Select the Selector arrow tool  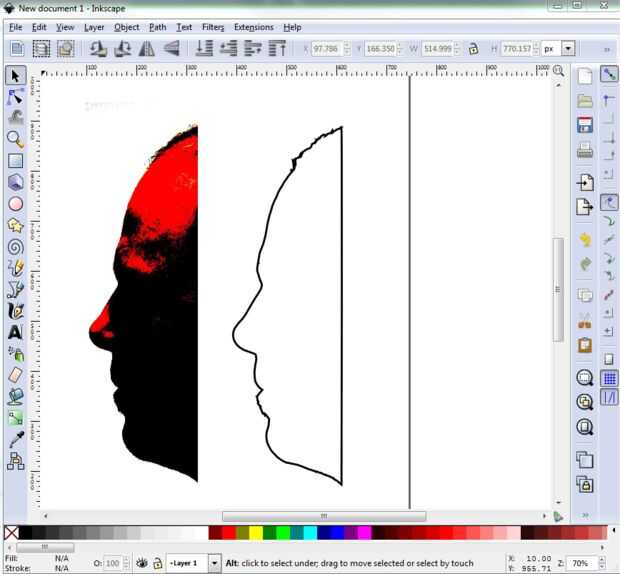click(15, 75)
